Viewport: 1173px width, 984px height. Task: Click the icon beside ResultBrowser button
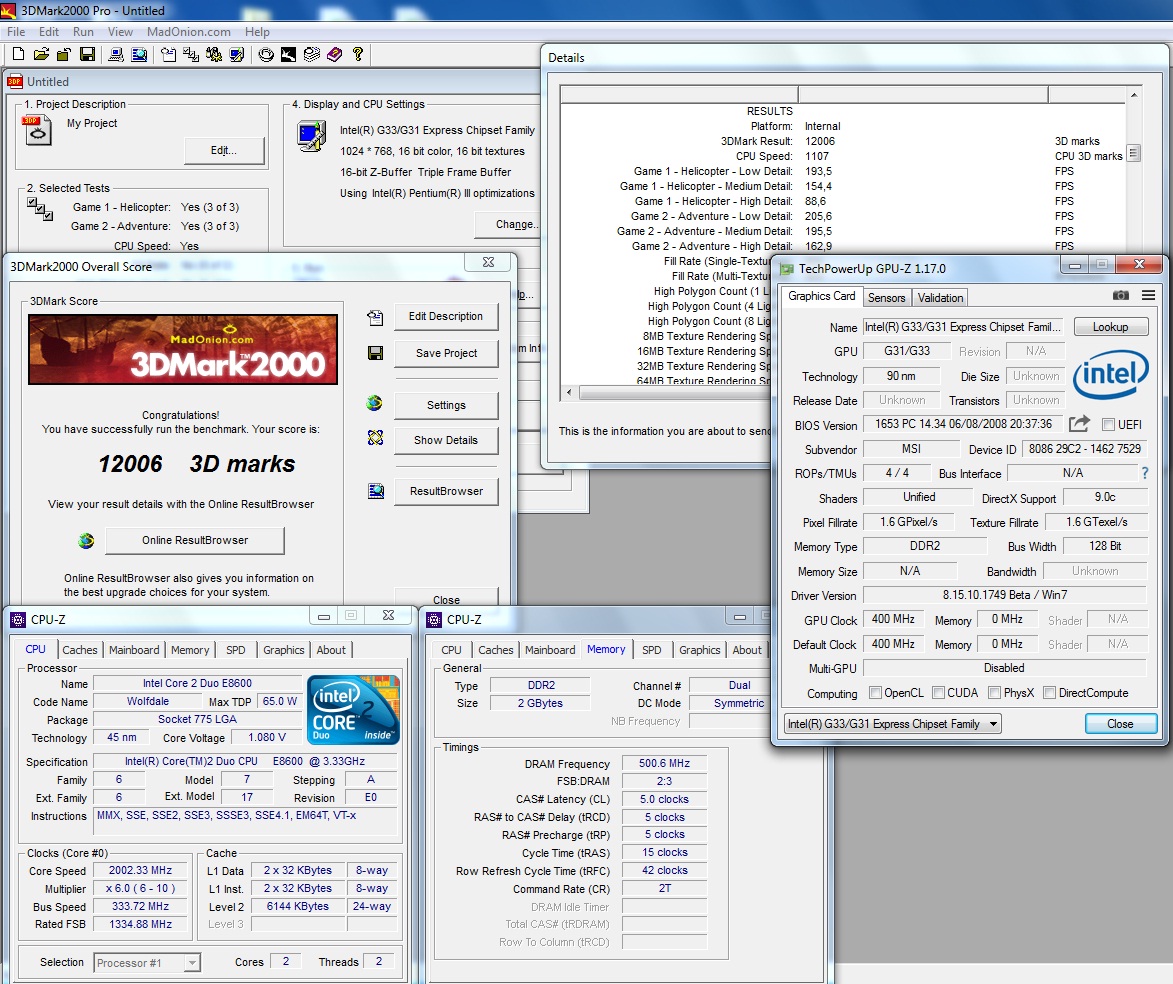point(376,491)
